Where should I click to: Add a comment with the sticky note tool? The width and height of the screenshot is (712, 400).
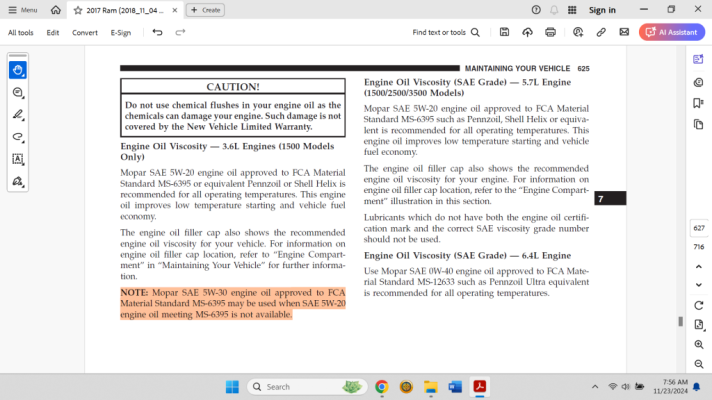(18, 93)
